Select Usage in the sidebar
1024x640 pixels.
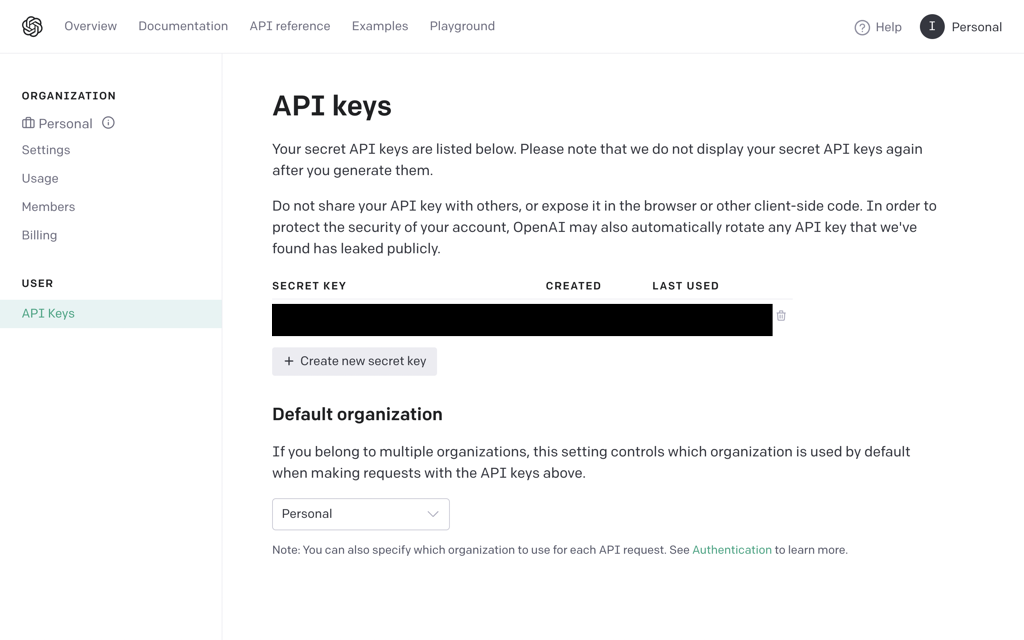pyautogui.click(x=40, y=178)
